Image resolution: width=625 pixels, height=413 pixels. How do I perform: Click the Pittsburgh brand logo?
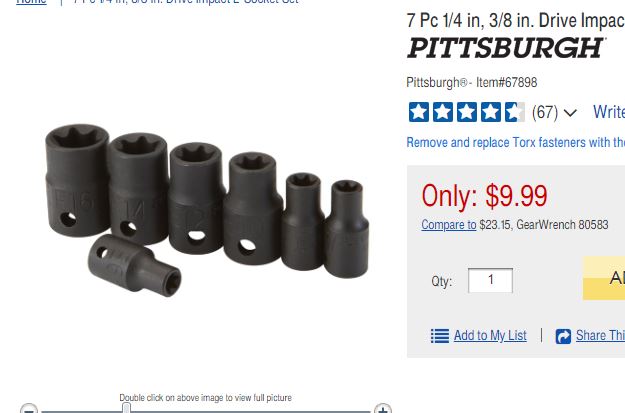click(506, 48)
